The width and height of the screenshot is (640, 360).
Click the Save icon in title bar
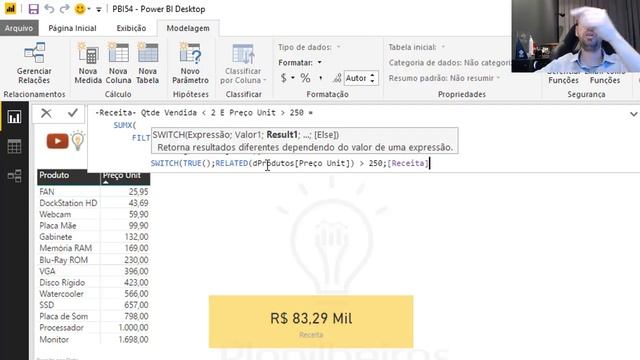(33, 9)
